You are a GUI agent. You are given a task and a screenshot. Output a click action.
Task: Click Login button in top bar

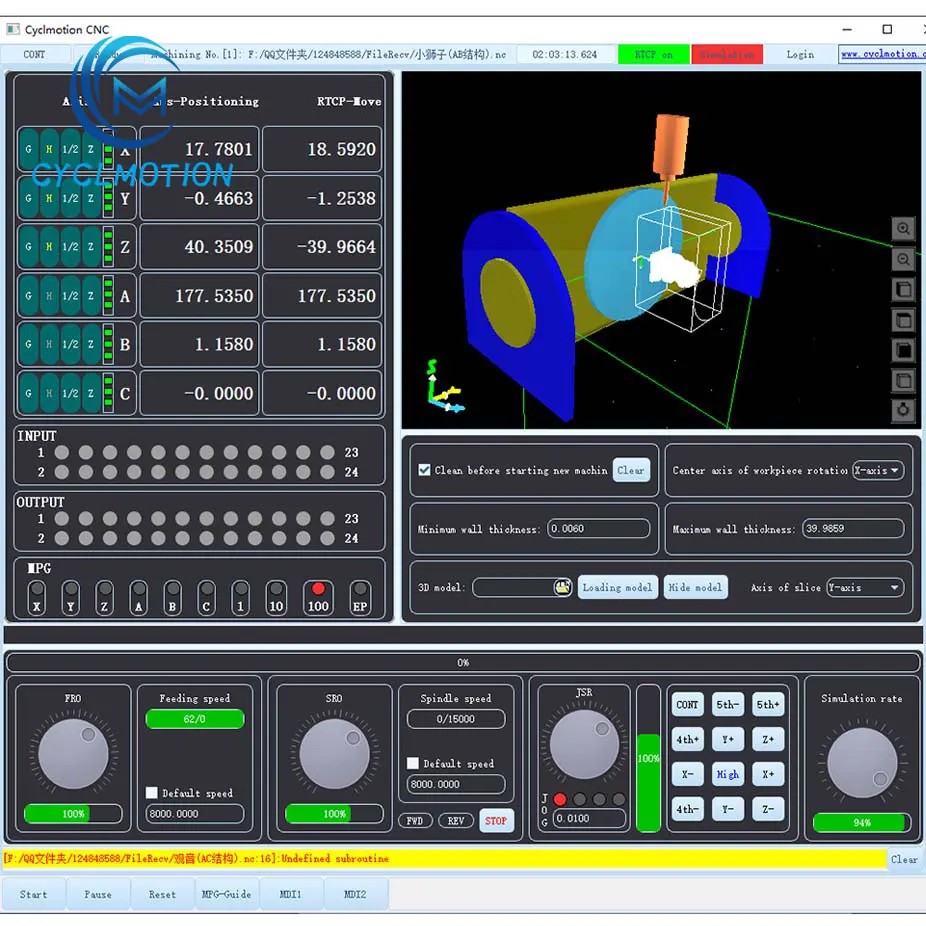coord(800,54)
